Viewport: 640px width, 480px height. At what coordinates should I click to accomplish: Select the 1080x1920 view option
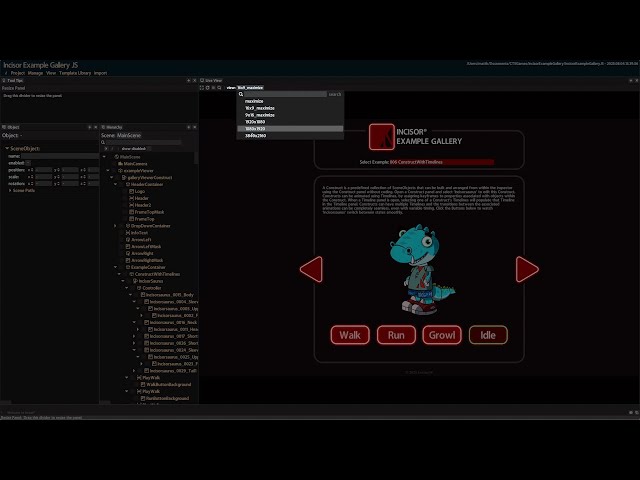point(290,129)
